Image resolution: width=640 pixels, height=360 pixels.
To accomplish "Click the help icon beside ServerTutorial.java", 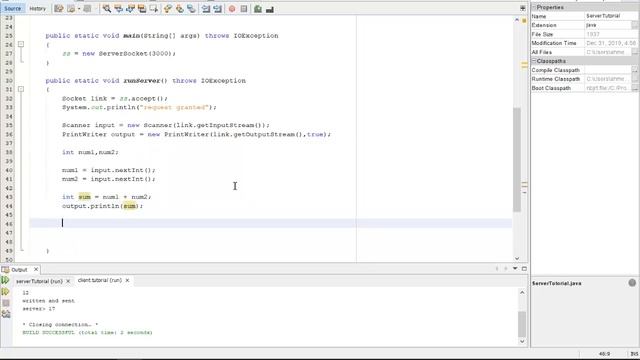I will (632, 282).
